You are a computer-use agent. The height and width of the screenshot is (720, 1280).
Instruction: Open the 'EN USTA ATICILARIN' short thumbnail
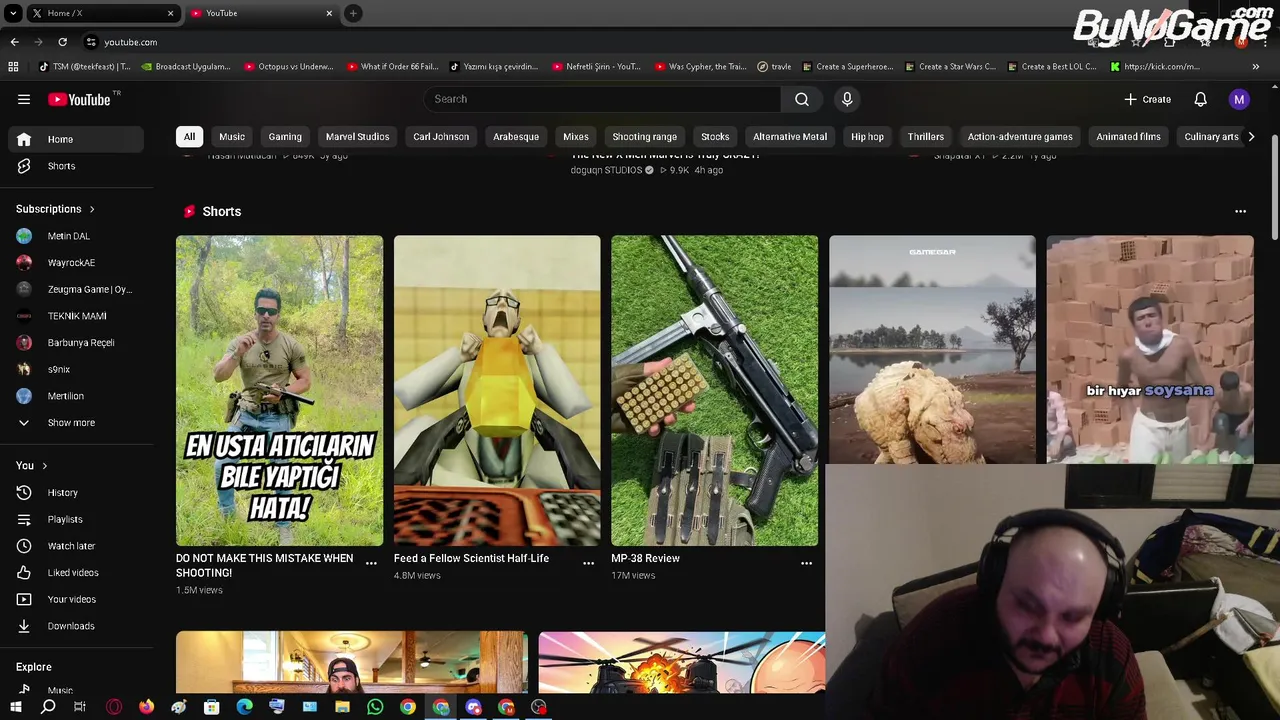(x=279, y=390)
